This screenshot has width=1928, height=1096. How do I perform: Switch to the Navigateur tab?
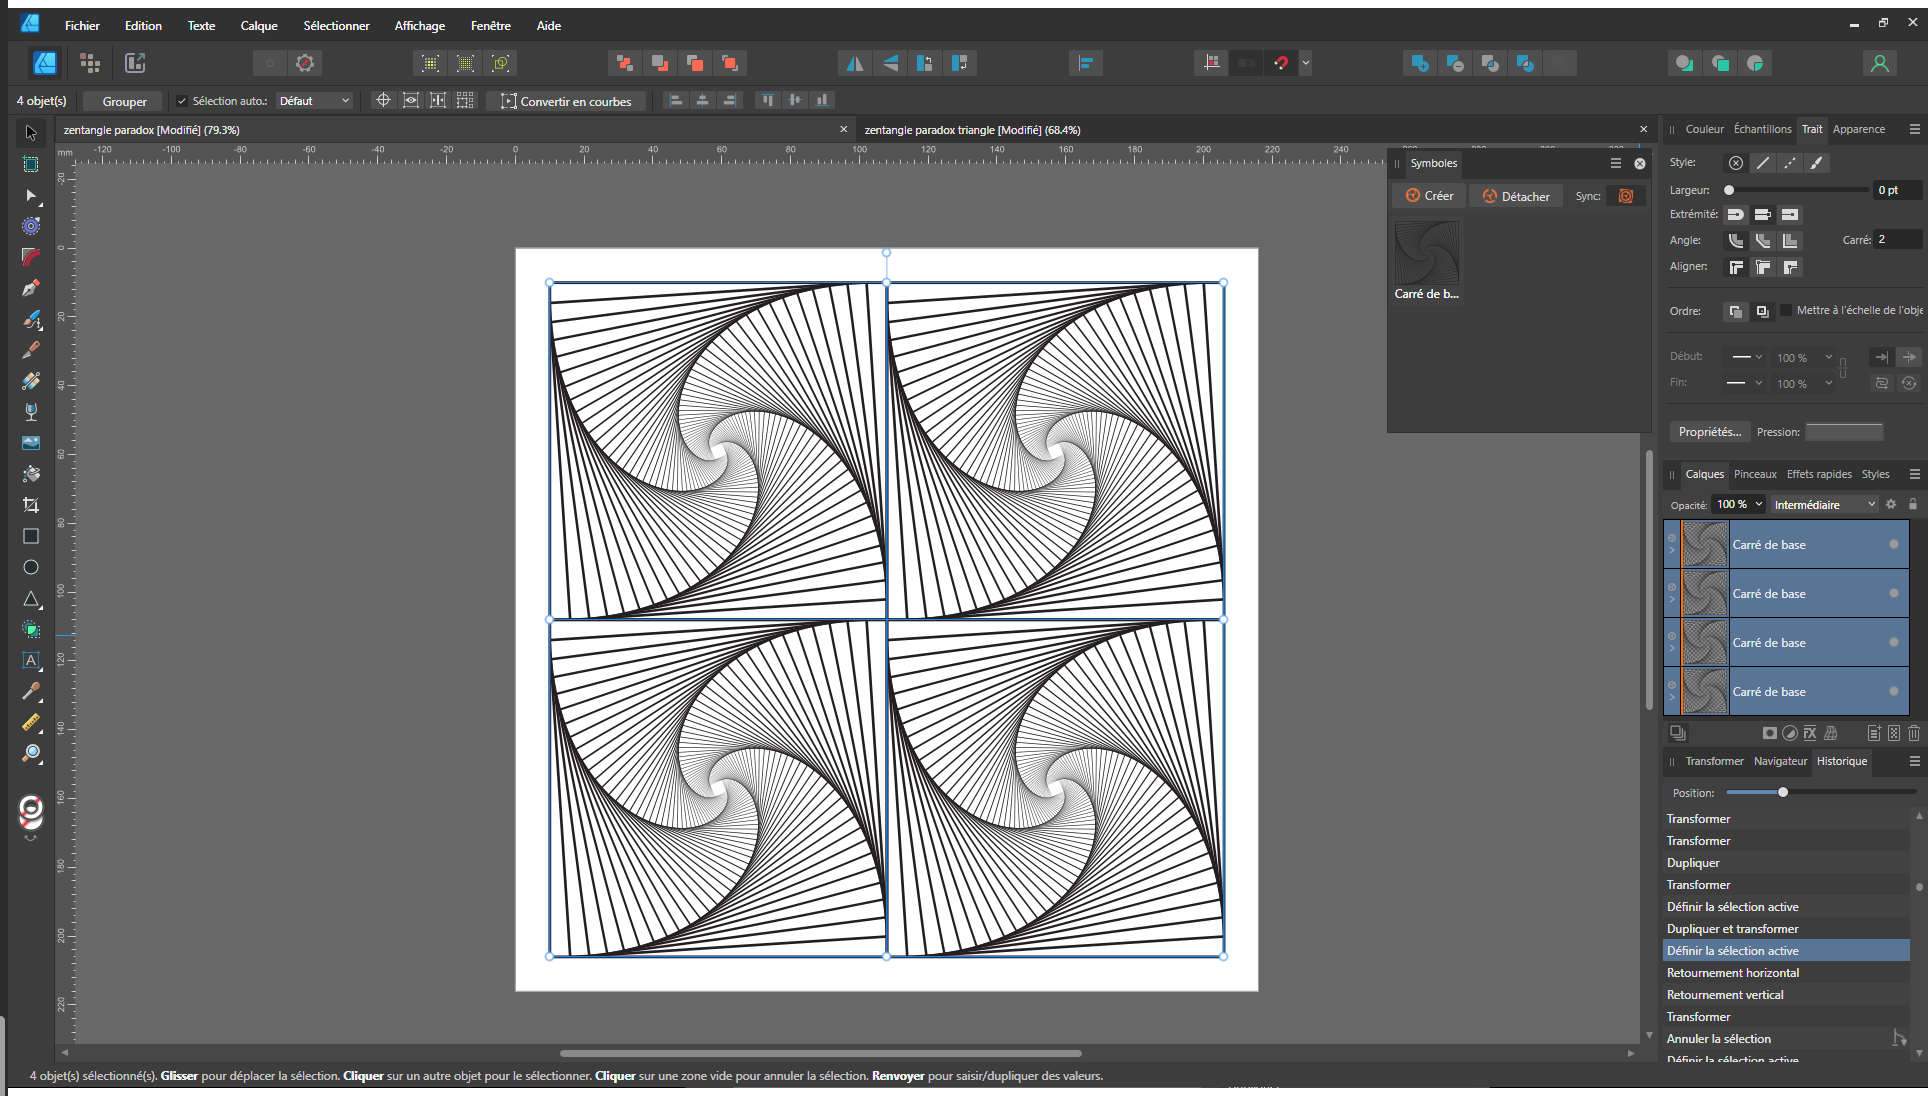(x=1780, y=761)
